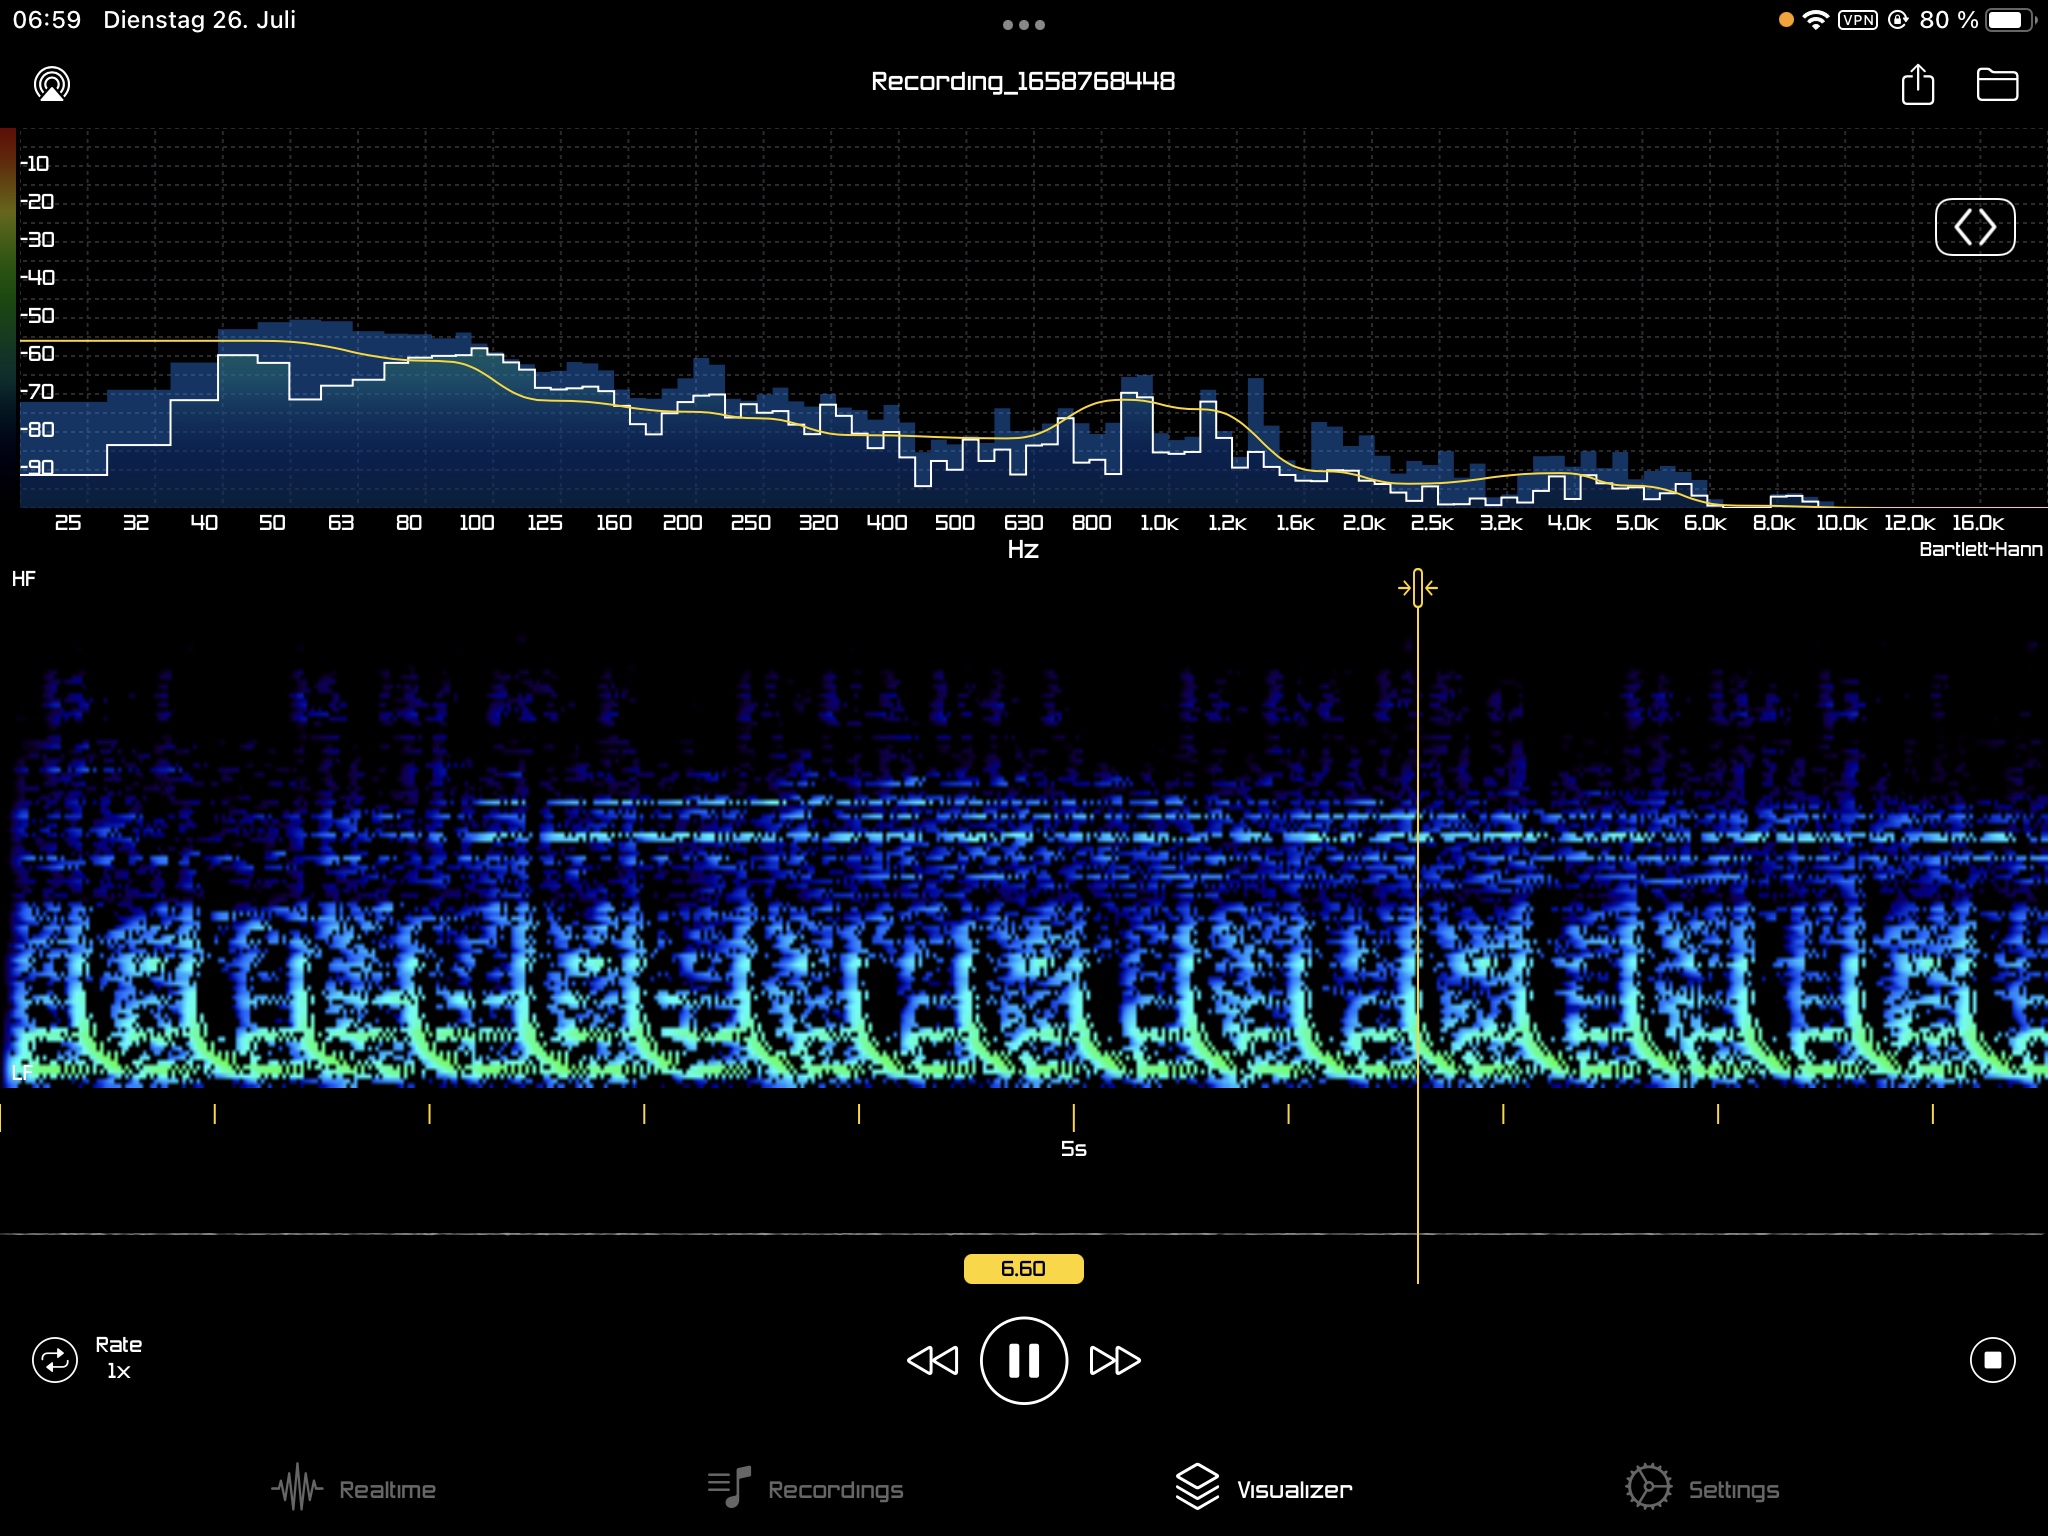The width and height of the screenshot is (2048, 1536).
Task: Open the Settings tab
Action: click(x=1702, y=1489)
